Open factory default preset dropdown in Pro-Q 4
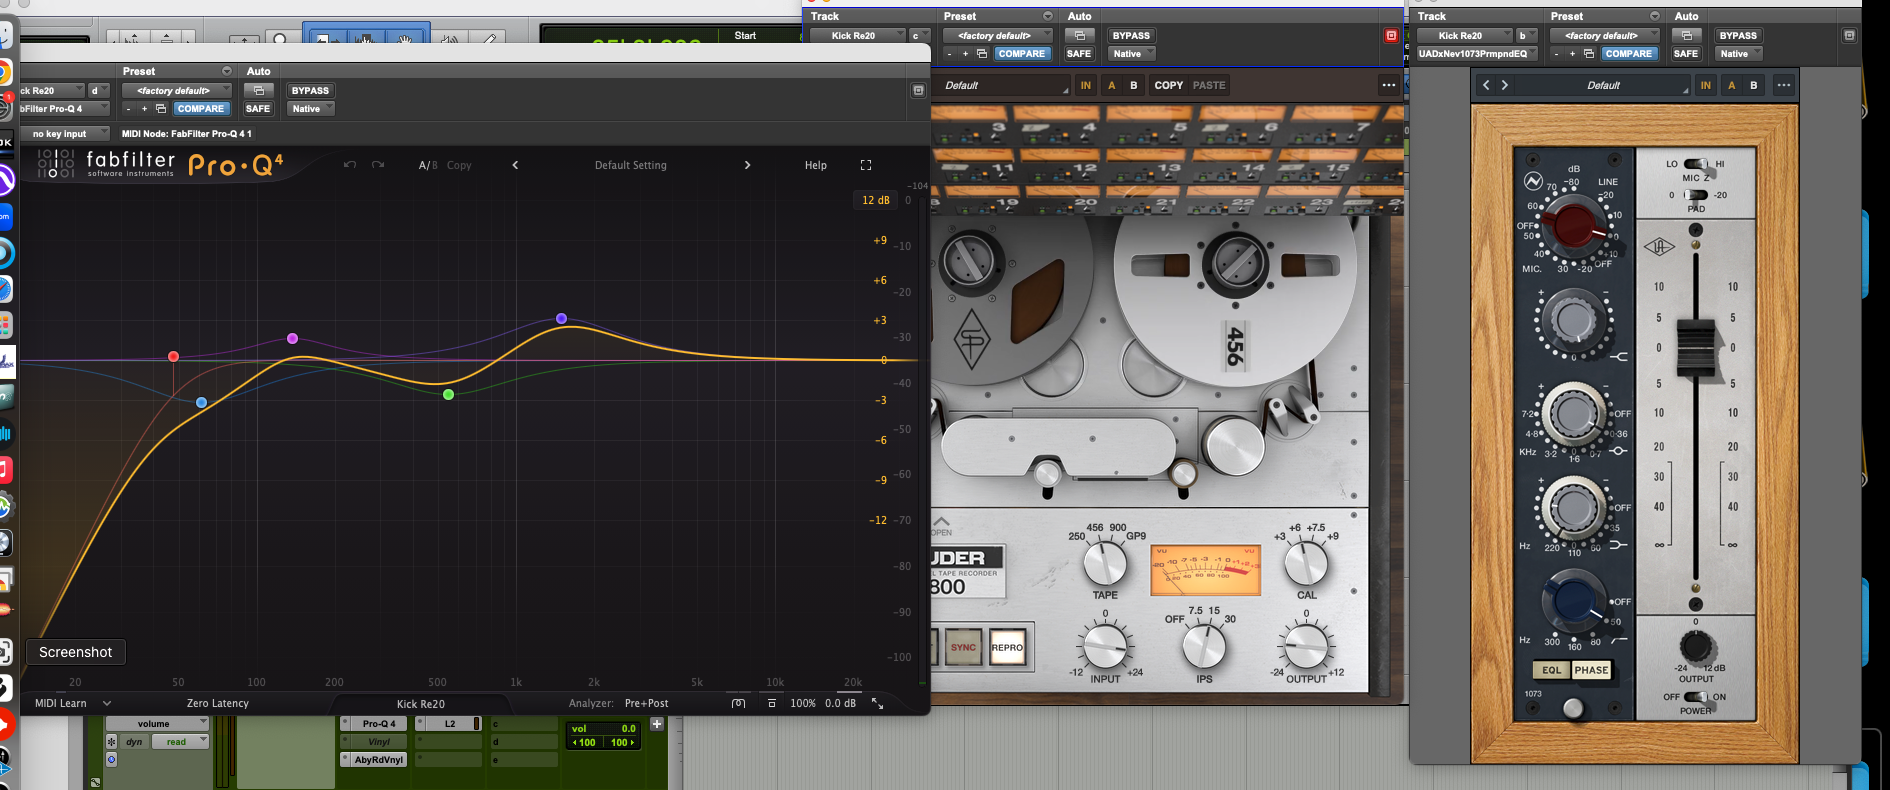The width and height of the screenshot is (1890, 790). click(177, 91)
